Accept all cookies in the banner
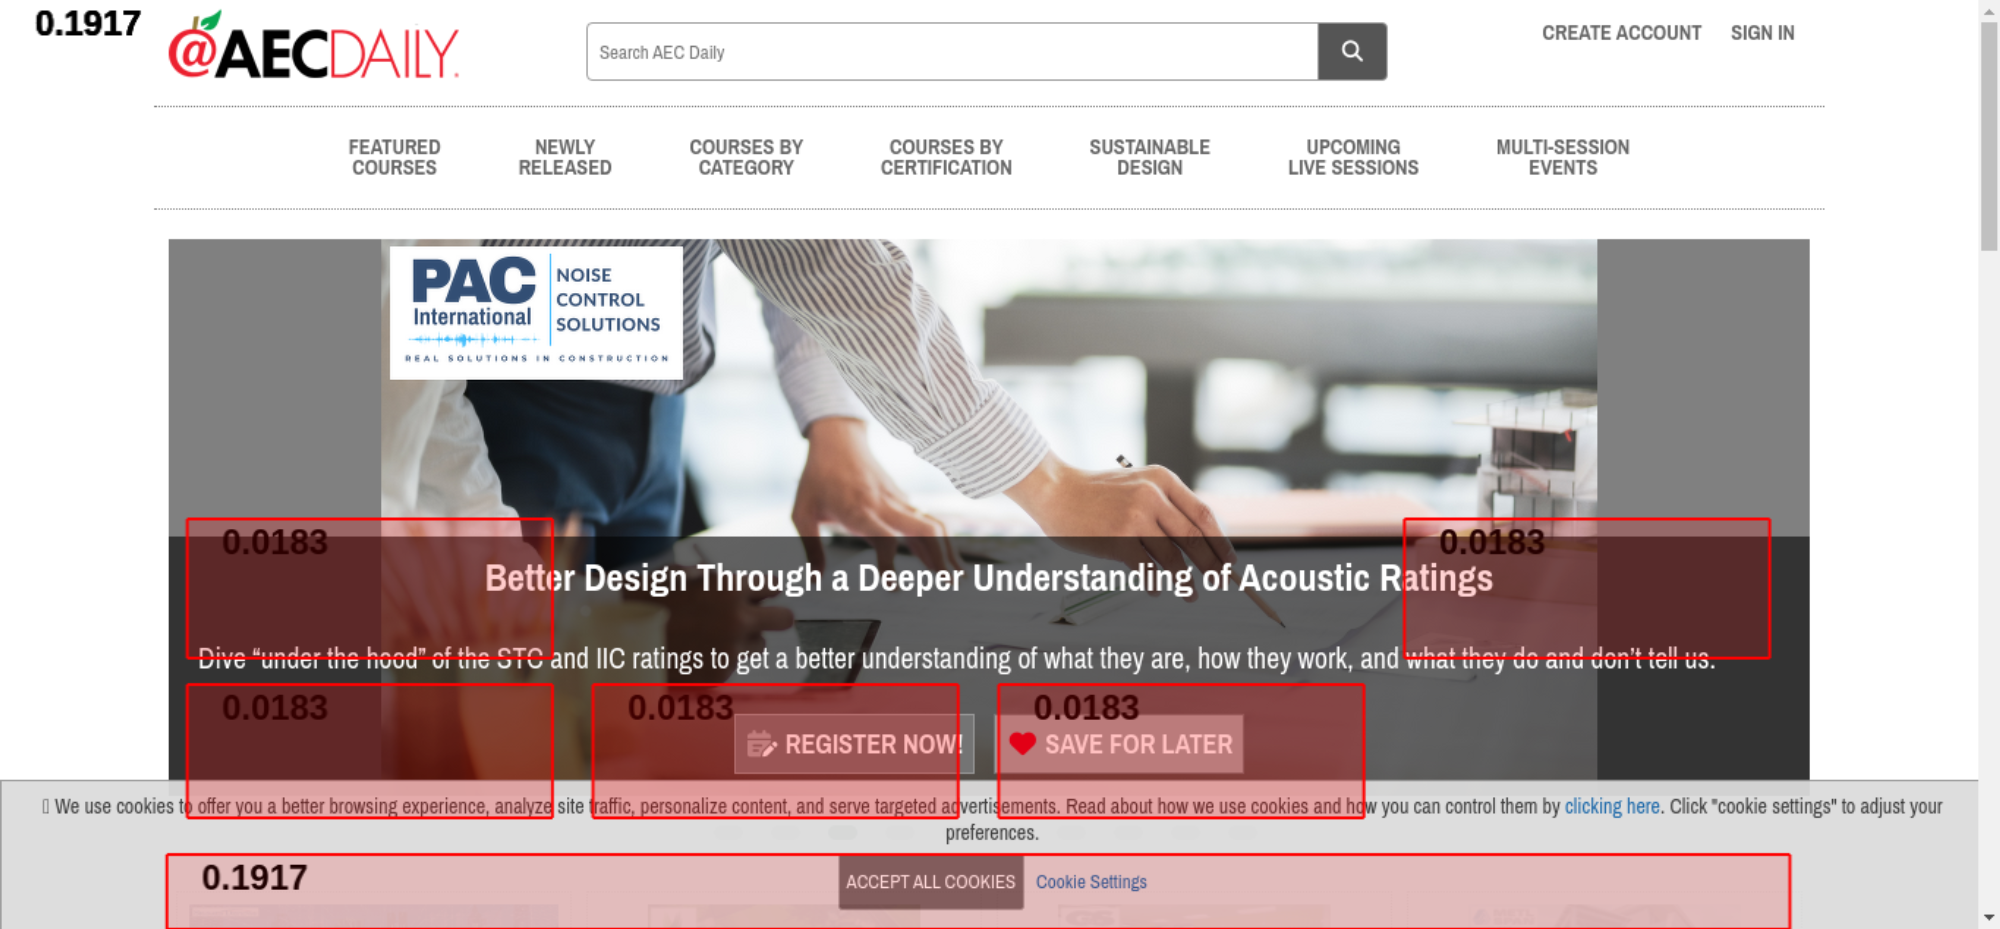This screenshot has width=2000, height=929. pos(930,882)
